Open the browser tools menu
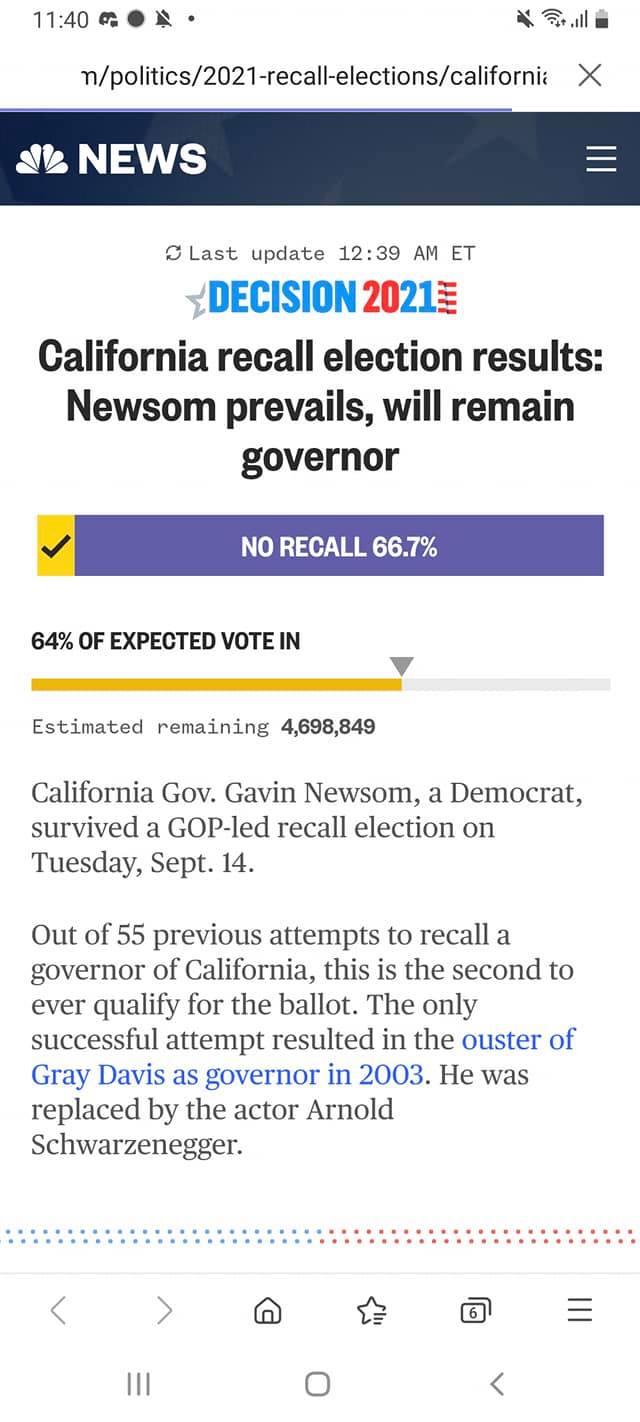This screenshot has height=1422, width=640. click(579, 1309)
